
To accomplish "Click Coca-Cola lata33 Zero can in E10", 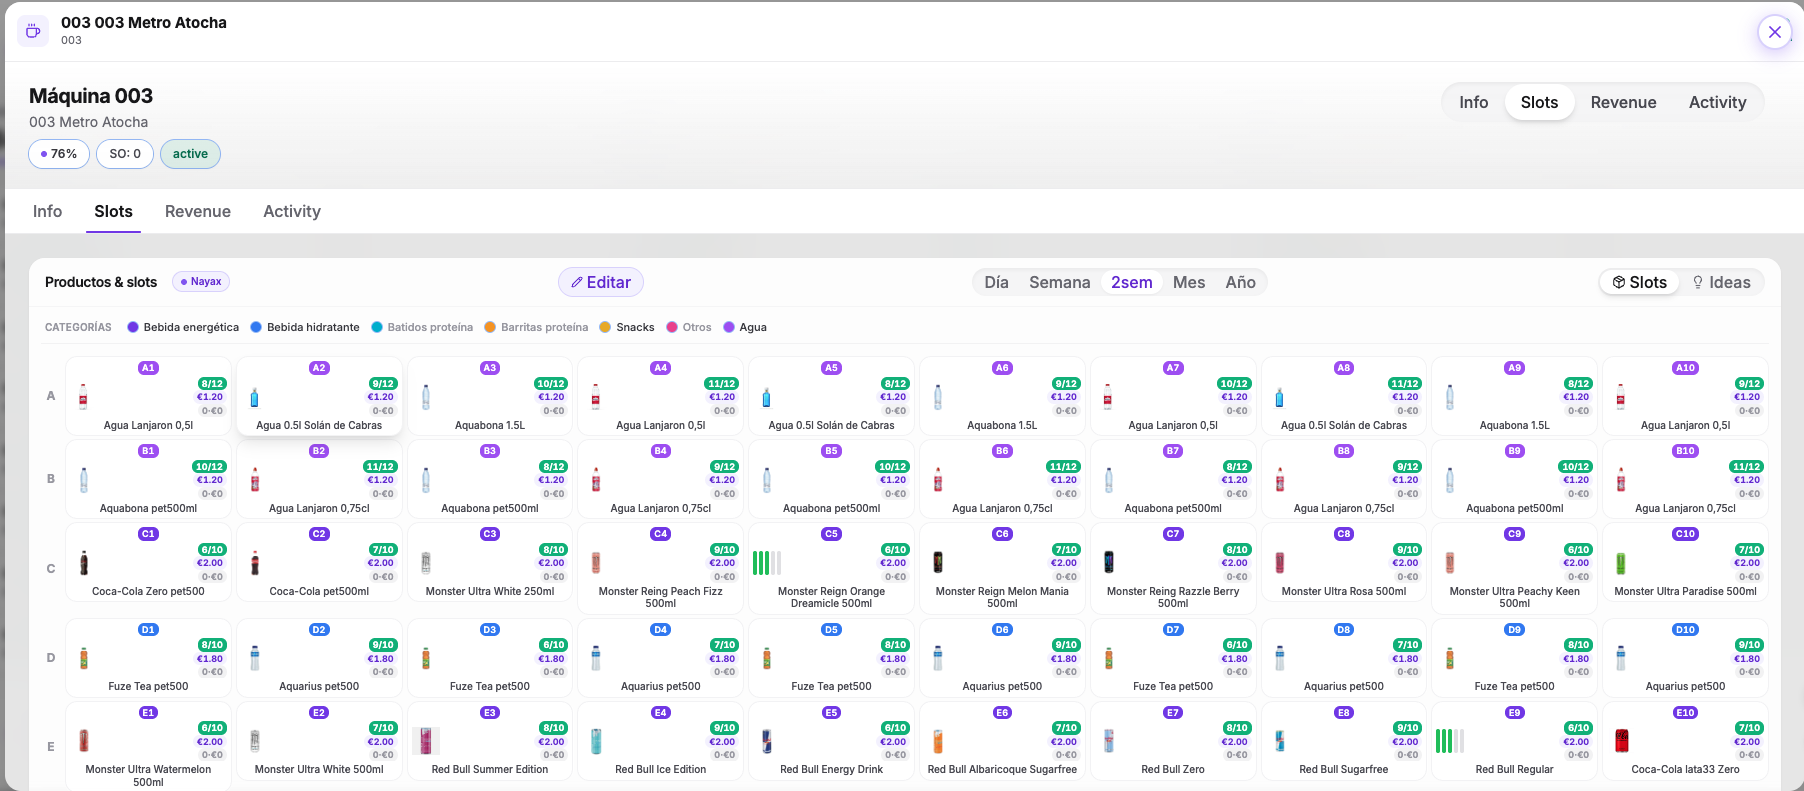I will (1622, 741).
